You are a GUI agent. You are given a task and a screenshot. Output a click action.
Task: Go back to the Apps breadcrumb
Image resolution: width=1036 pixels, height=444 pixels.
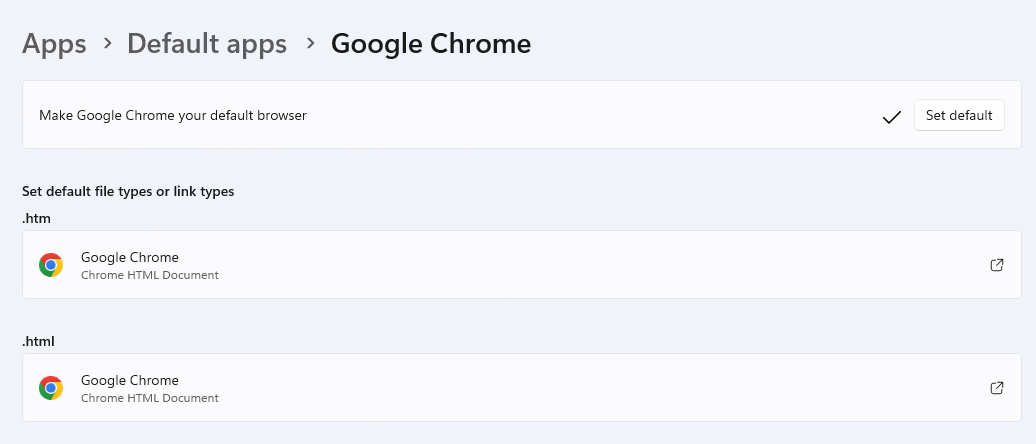pos(54,44)
